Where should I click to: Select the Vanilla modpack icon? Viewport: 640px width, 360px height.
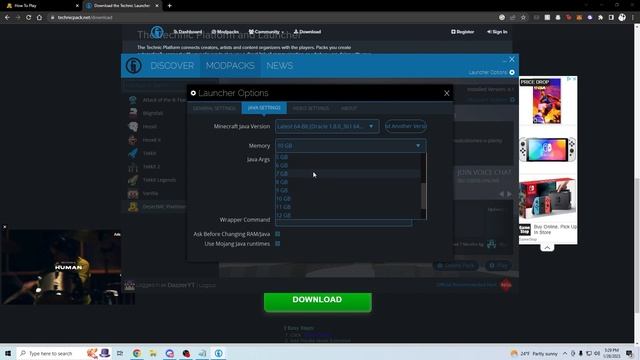tap(133, 193)
